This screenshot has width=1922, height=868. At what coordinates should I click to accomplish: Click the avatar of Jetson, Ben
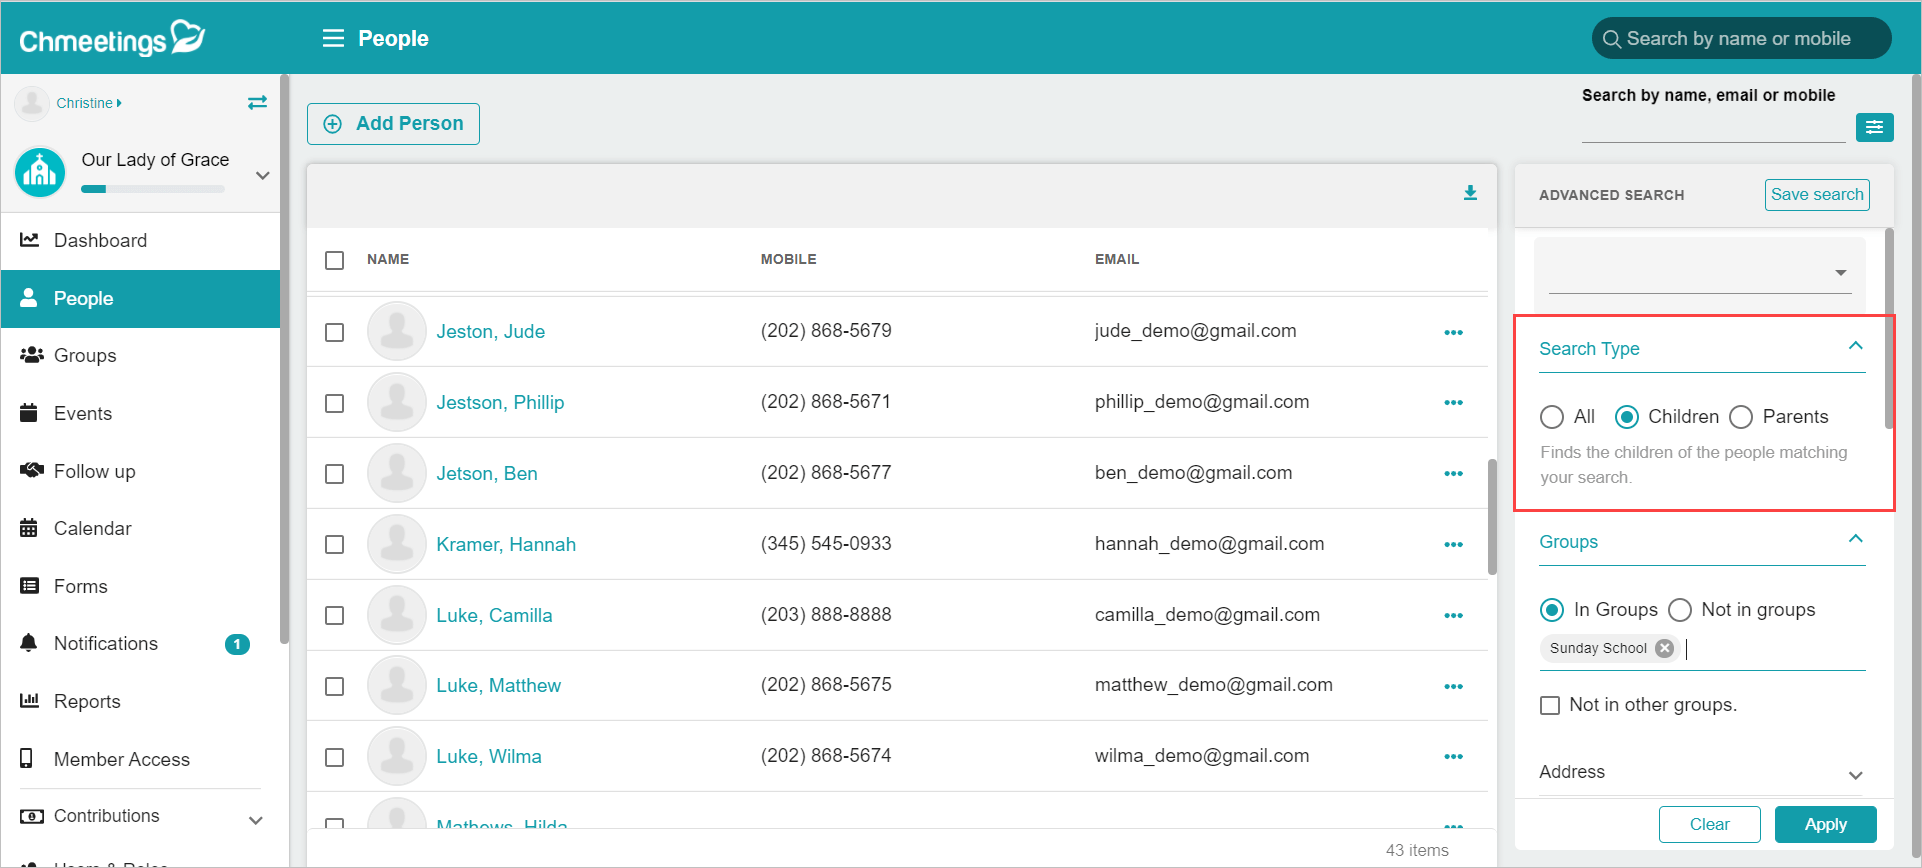click(397, 473)
